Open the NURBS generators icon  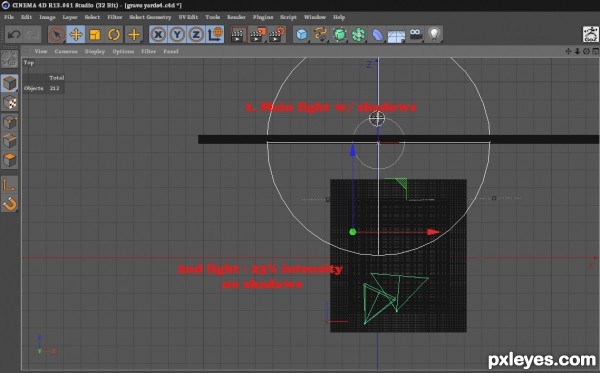pos(339,35)
